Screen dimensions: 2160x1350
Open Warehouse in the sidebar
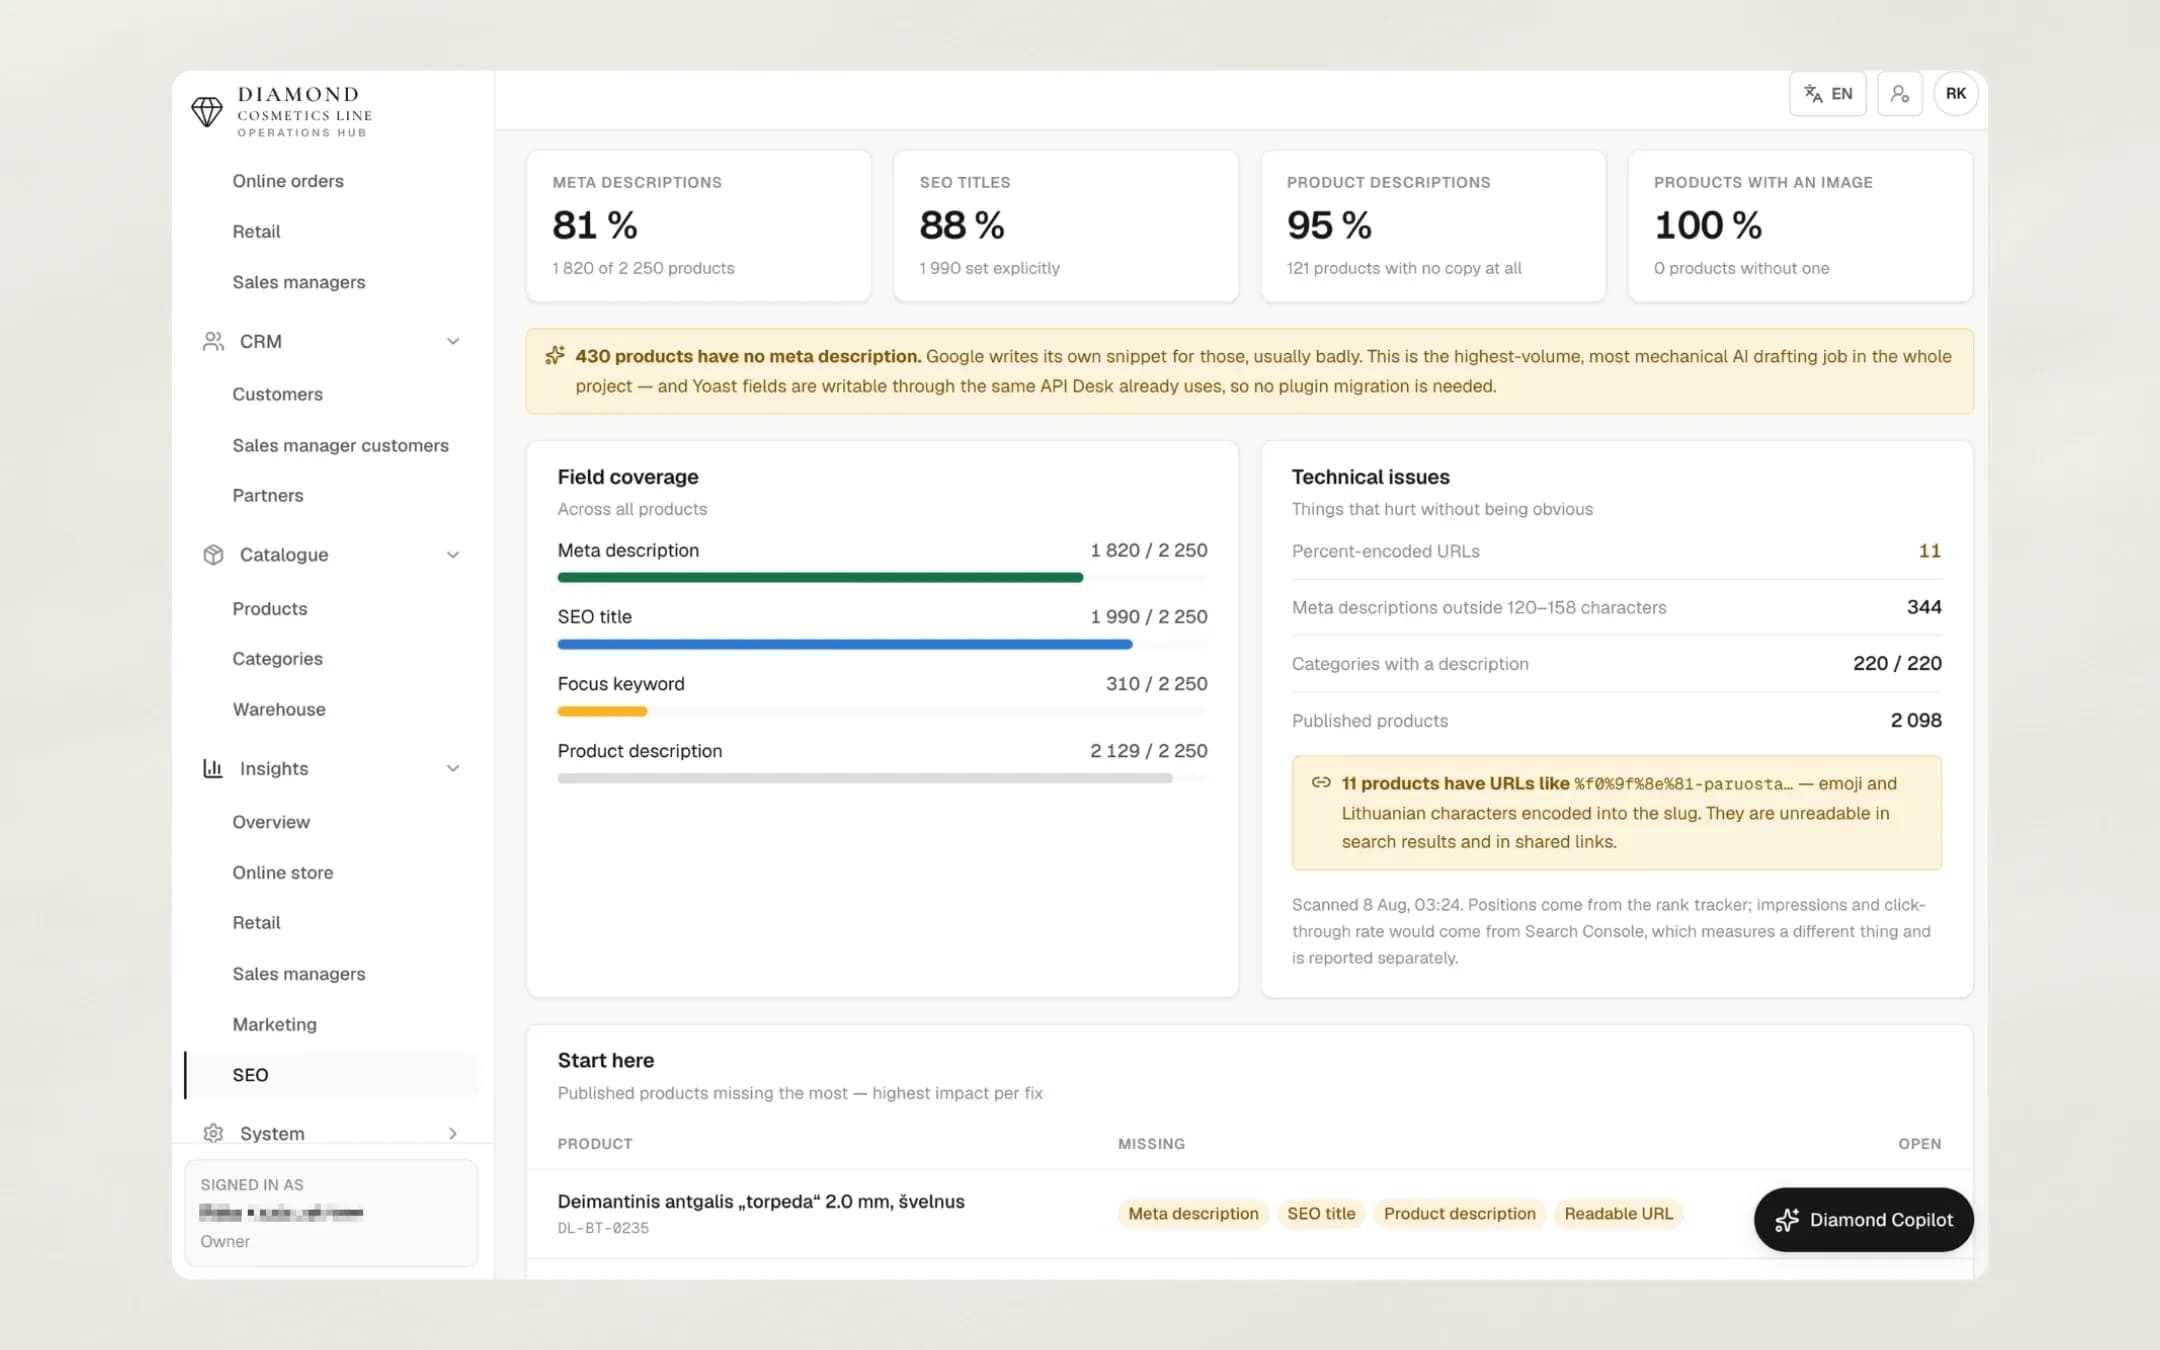click(279, 709)
